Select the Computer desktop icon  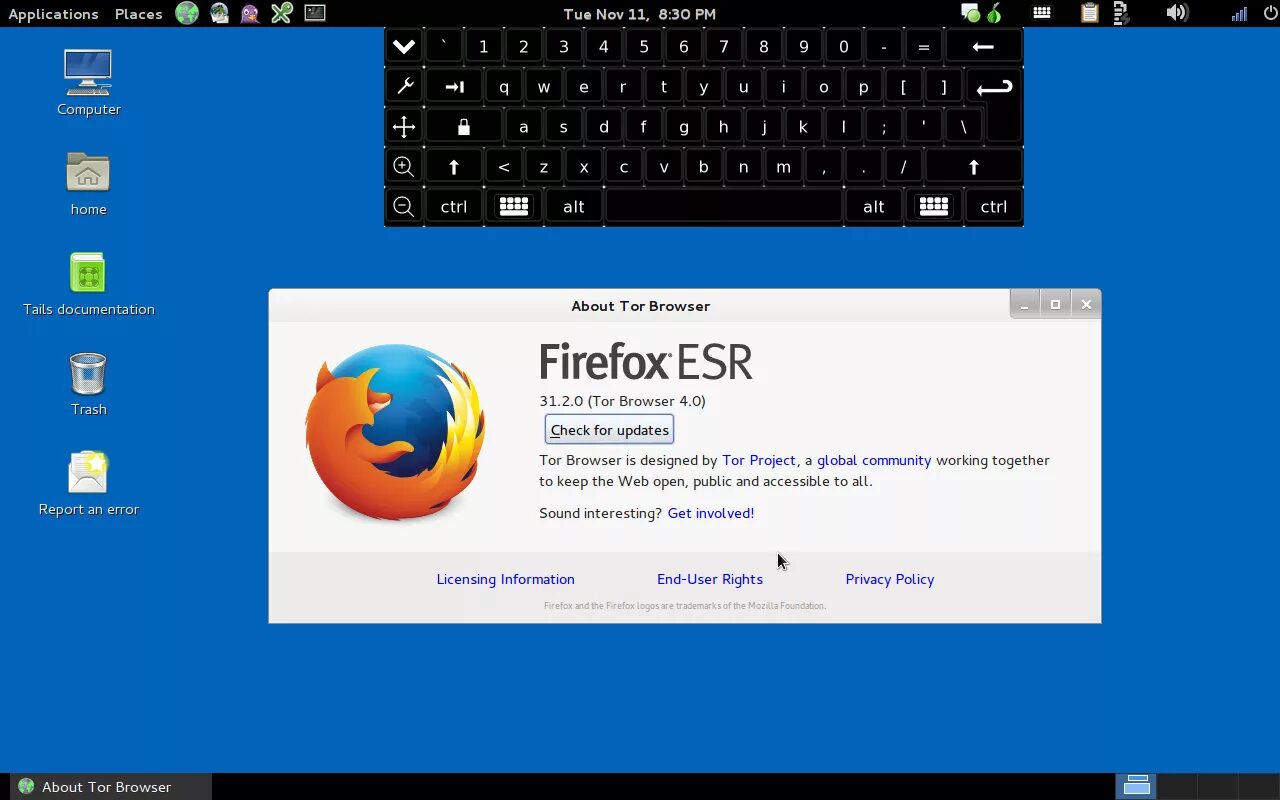point(88,82)
